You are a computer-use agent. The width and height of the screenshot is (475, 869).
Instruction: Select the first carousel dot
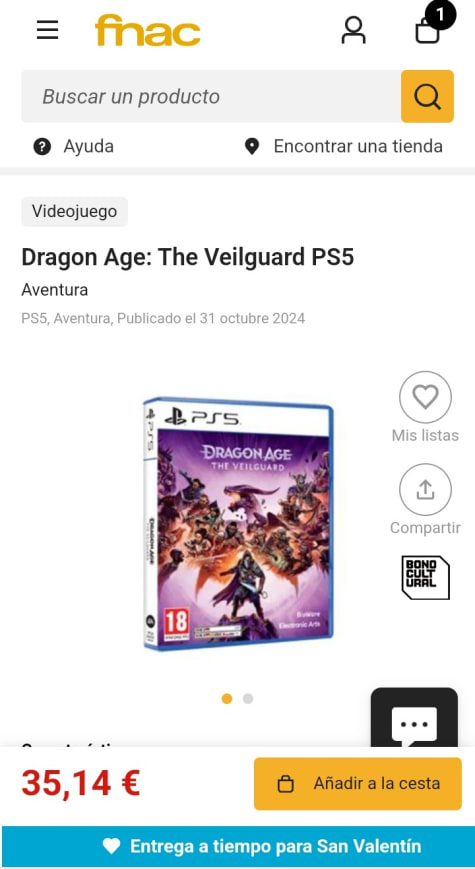click(x=227, y=699)
